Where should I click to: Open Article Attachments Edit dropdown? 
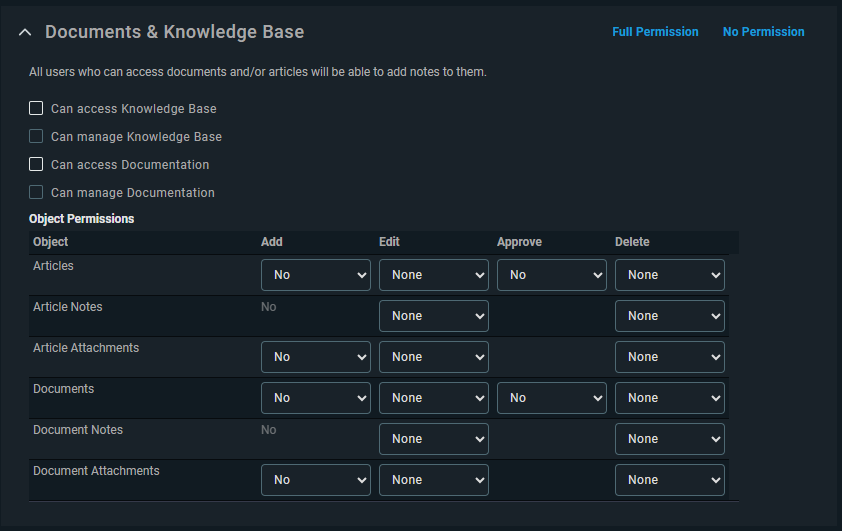point(434,357)
